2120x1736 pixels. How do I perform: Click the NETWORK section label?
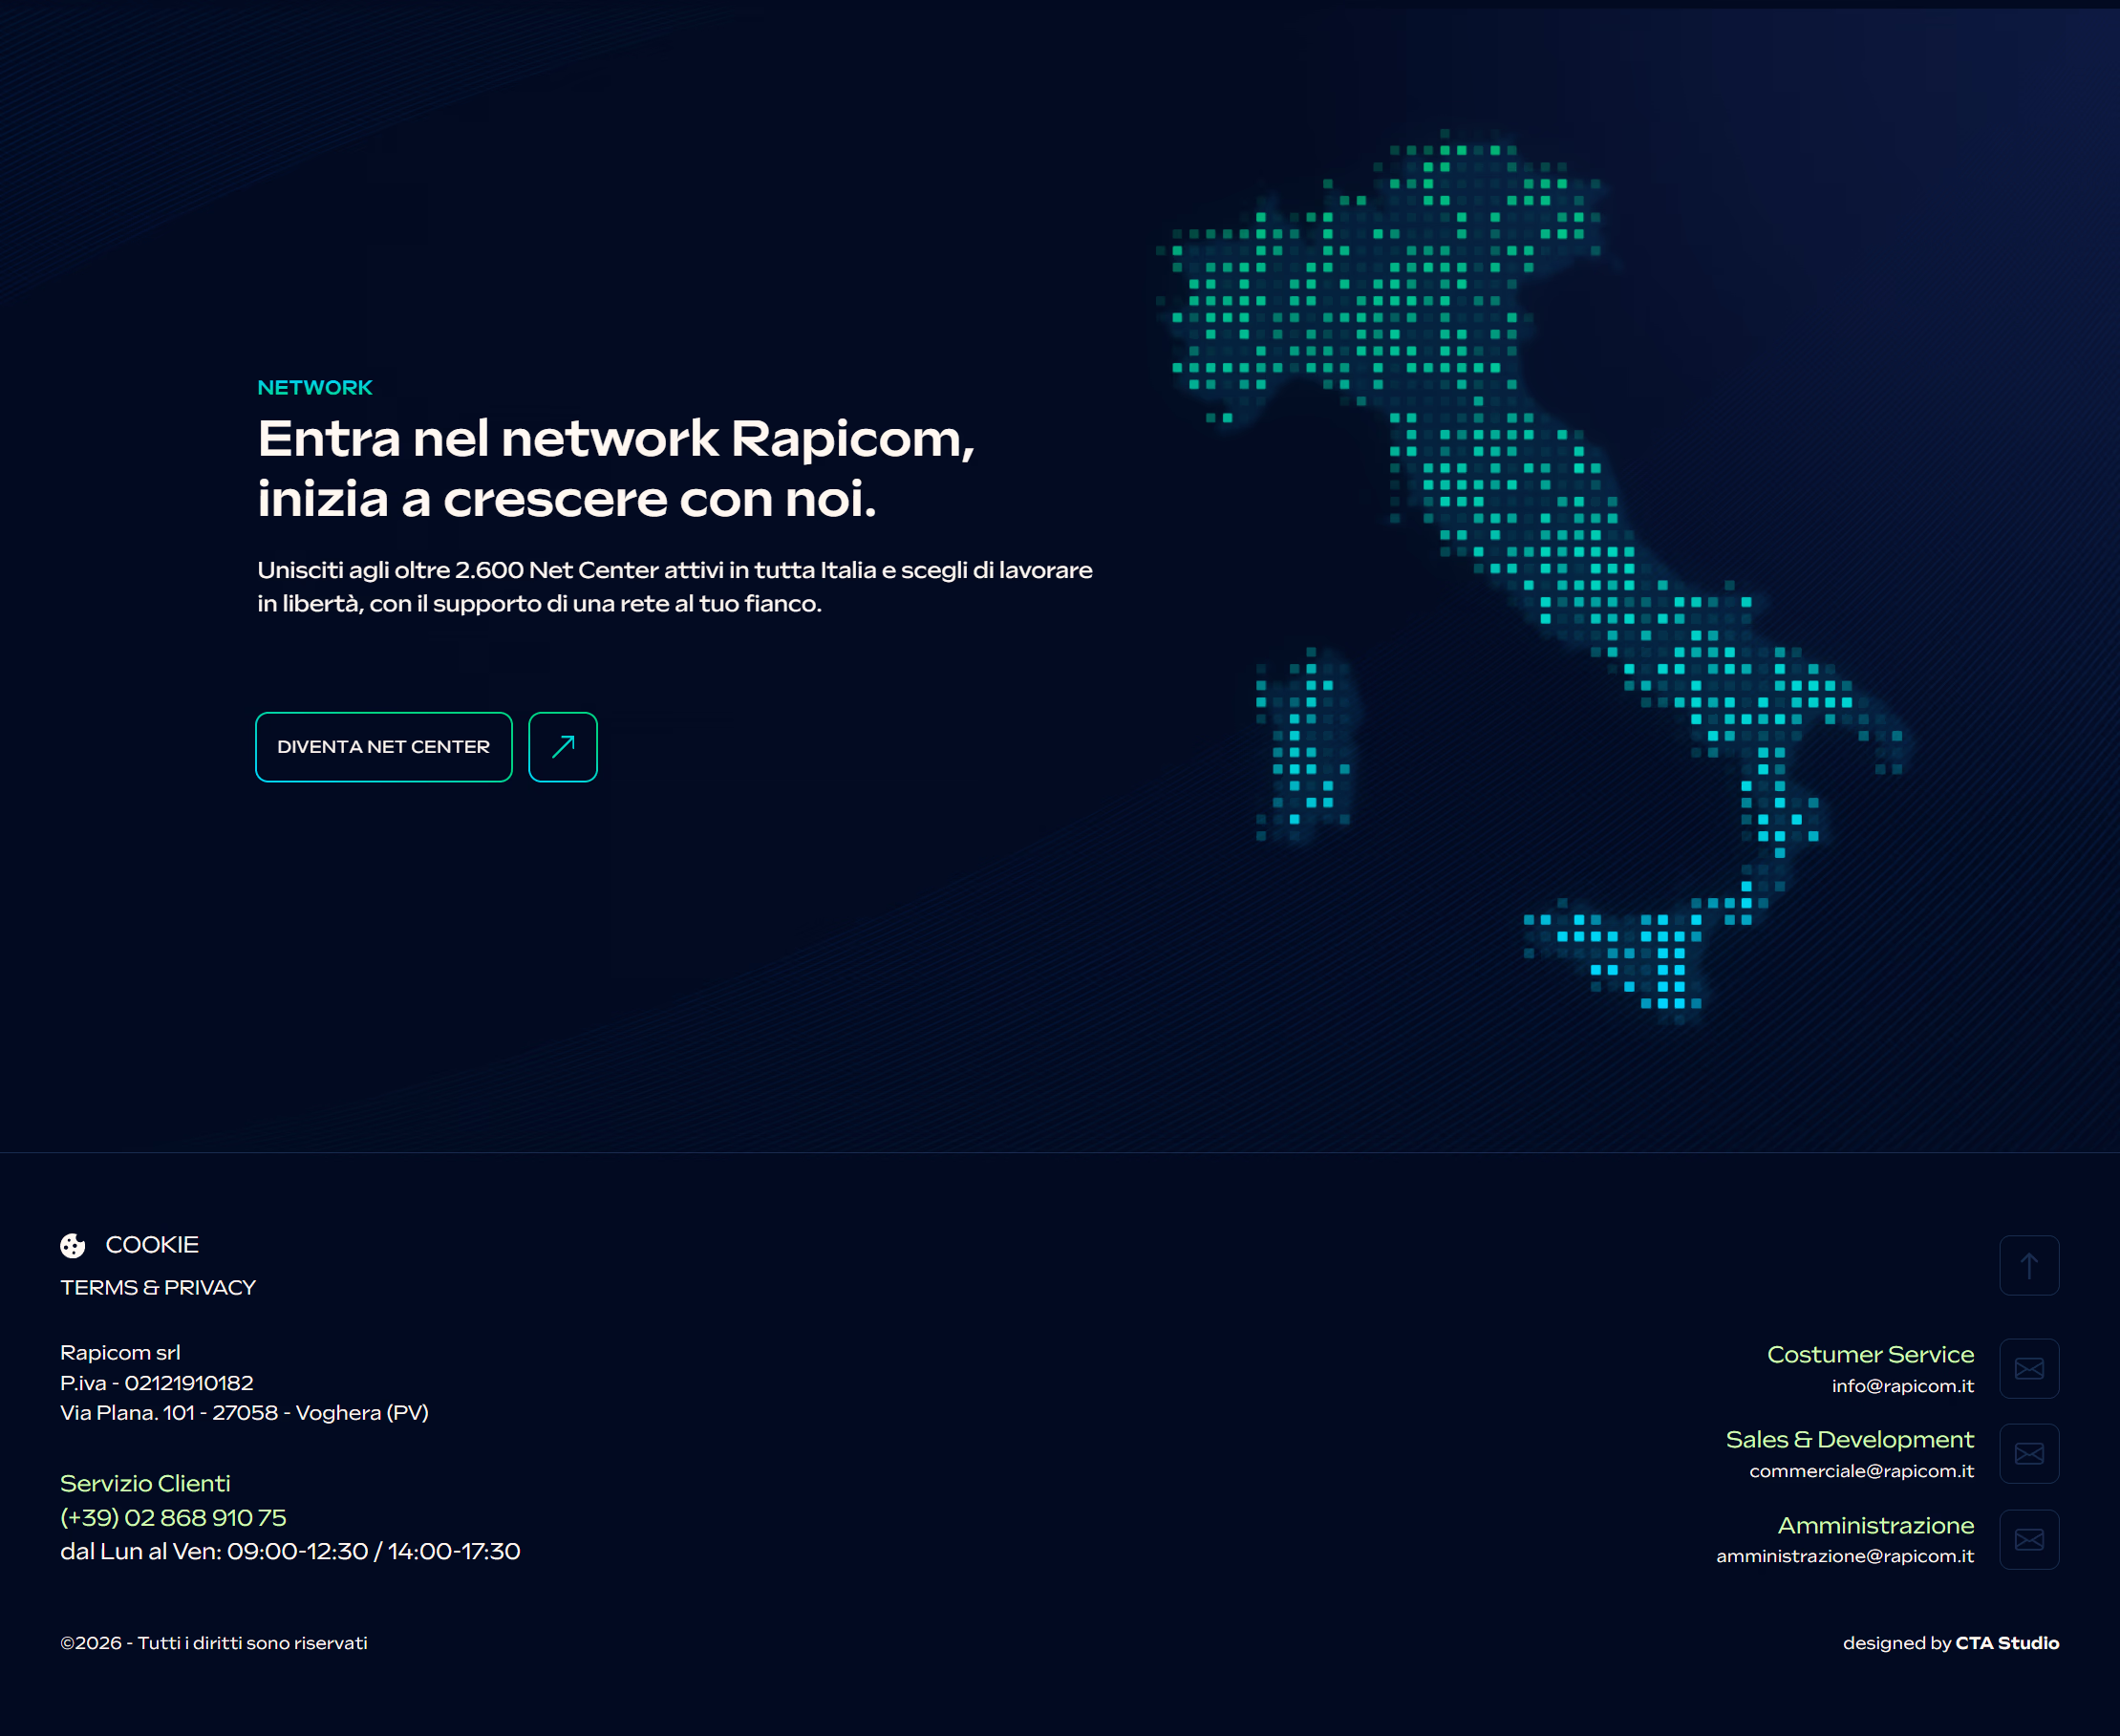pyautogui.click(x=315, y=387)
